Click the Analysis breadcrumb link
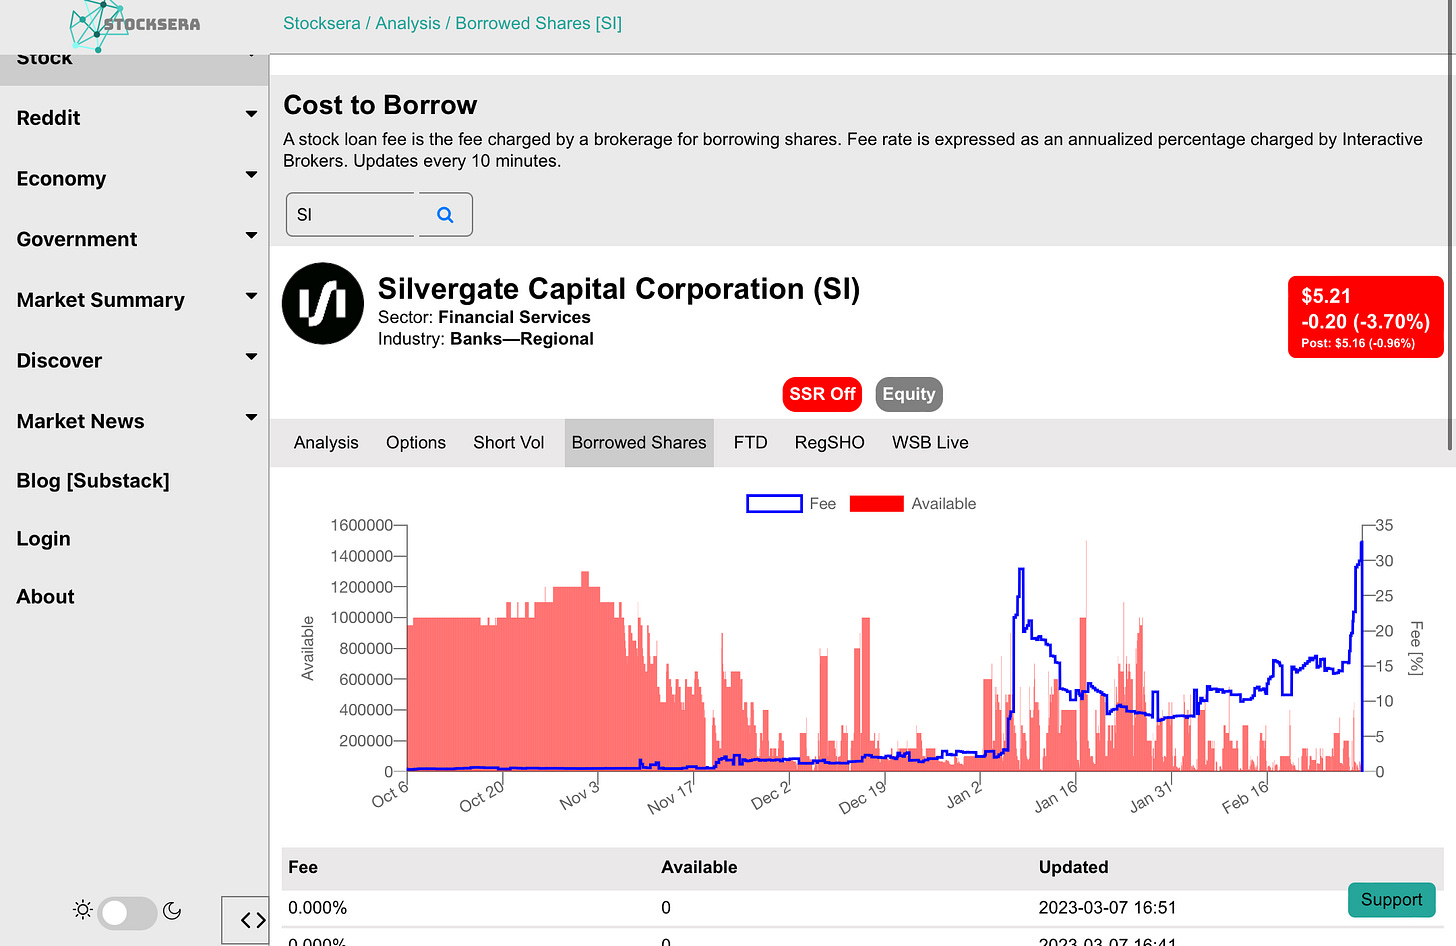The height and width of the screenshot is (946, 1456). pyautogui.click(x=408, y=23)
